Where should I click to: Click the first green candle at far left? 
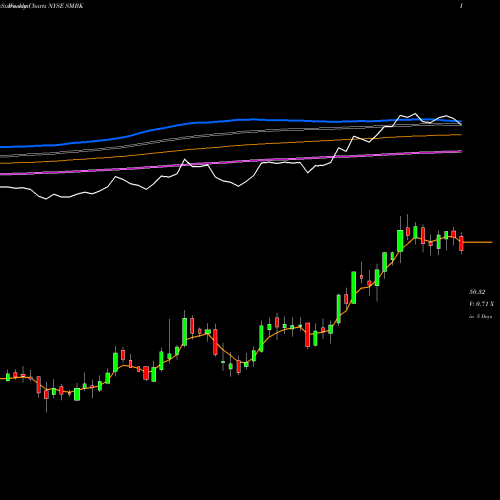point(8,377)
